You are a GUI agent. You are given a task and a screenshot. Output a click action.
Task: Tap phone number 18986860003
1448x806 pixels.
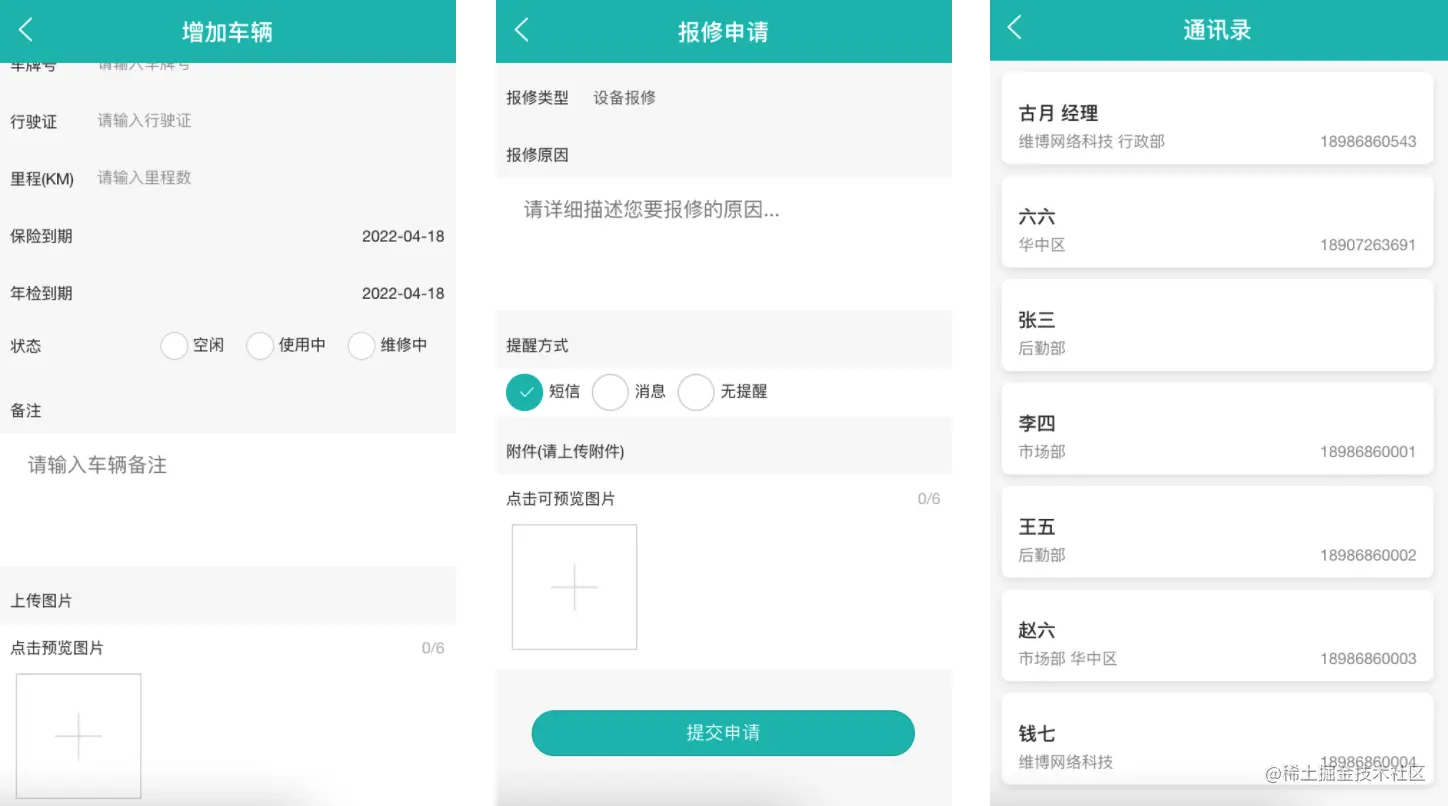coord(1368,659)
